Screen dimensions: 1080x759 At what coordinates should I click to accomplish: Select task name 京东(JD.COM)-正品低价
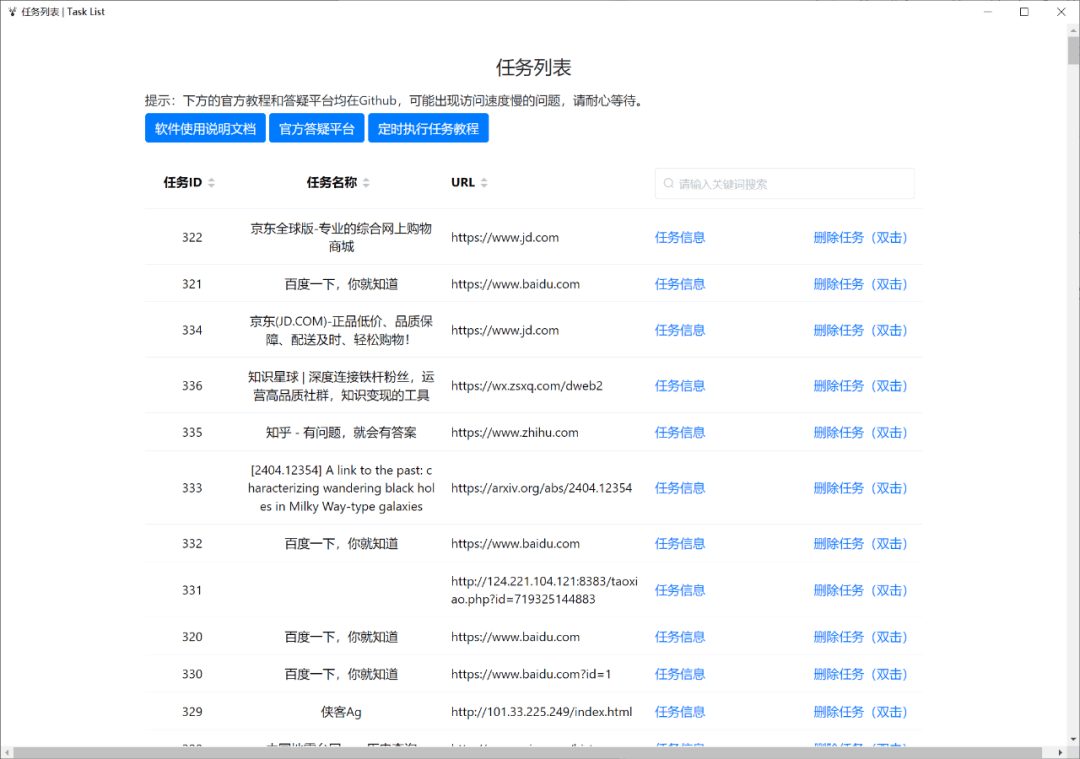pyautogui.click(x=341, y=331)
